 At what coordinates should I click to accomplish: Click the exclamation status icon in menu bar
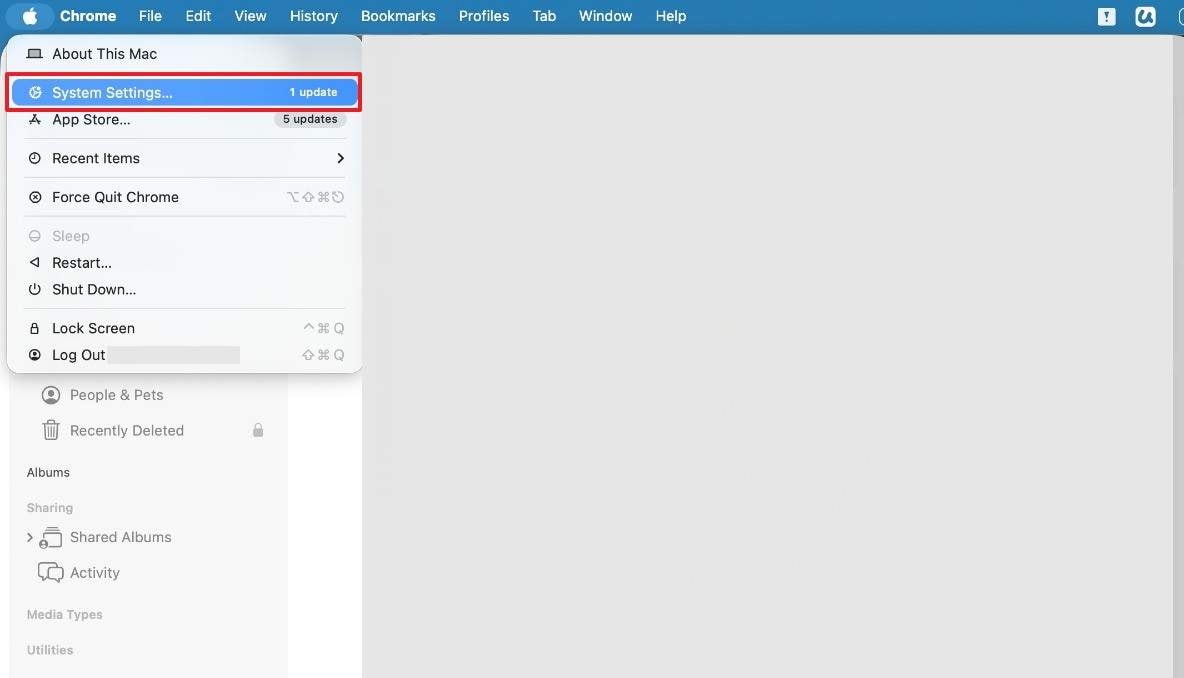(1106, 16)
